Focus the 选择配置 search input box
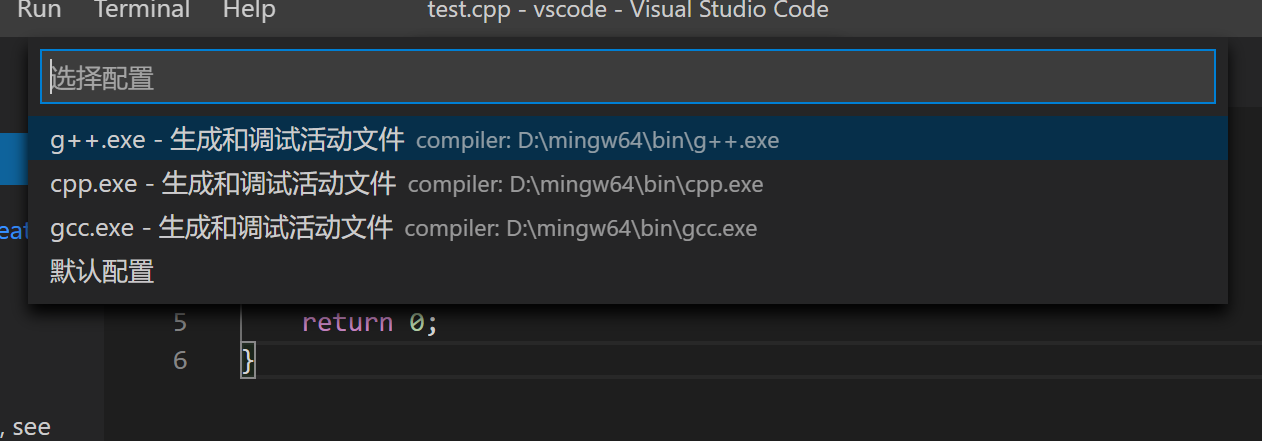 point(627,77)
